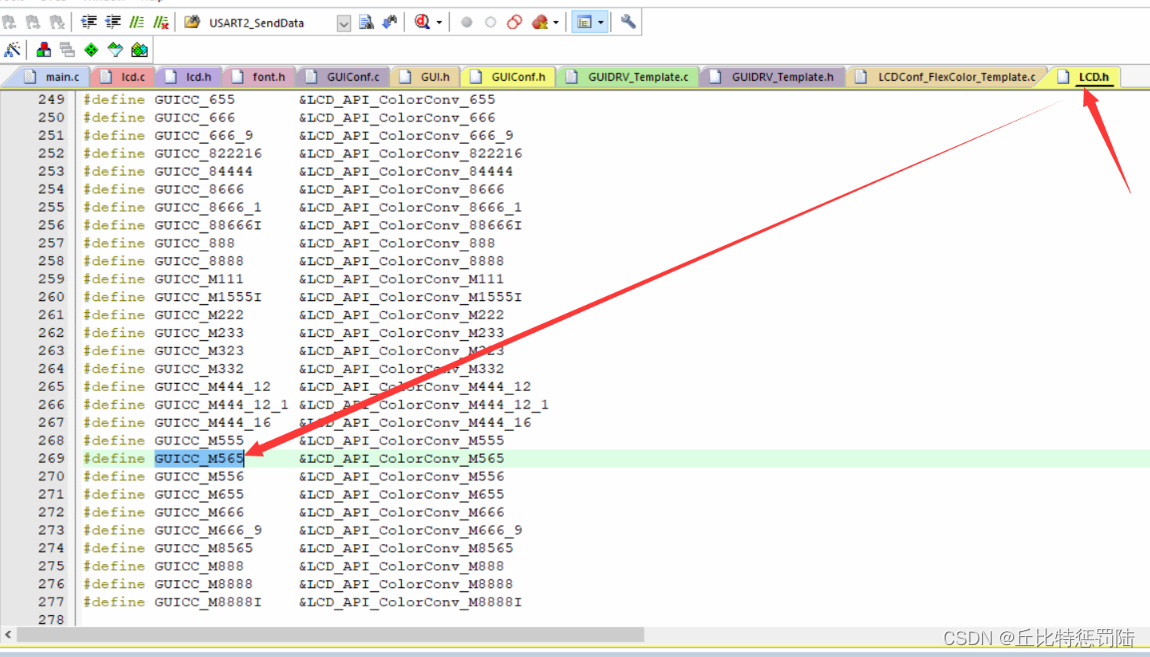
Task: Open window layout dropdown arrow
Action: 601,23
